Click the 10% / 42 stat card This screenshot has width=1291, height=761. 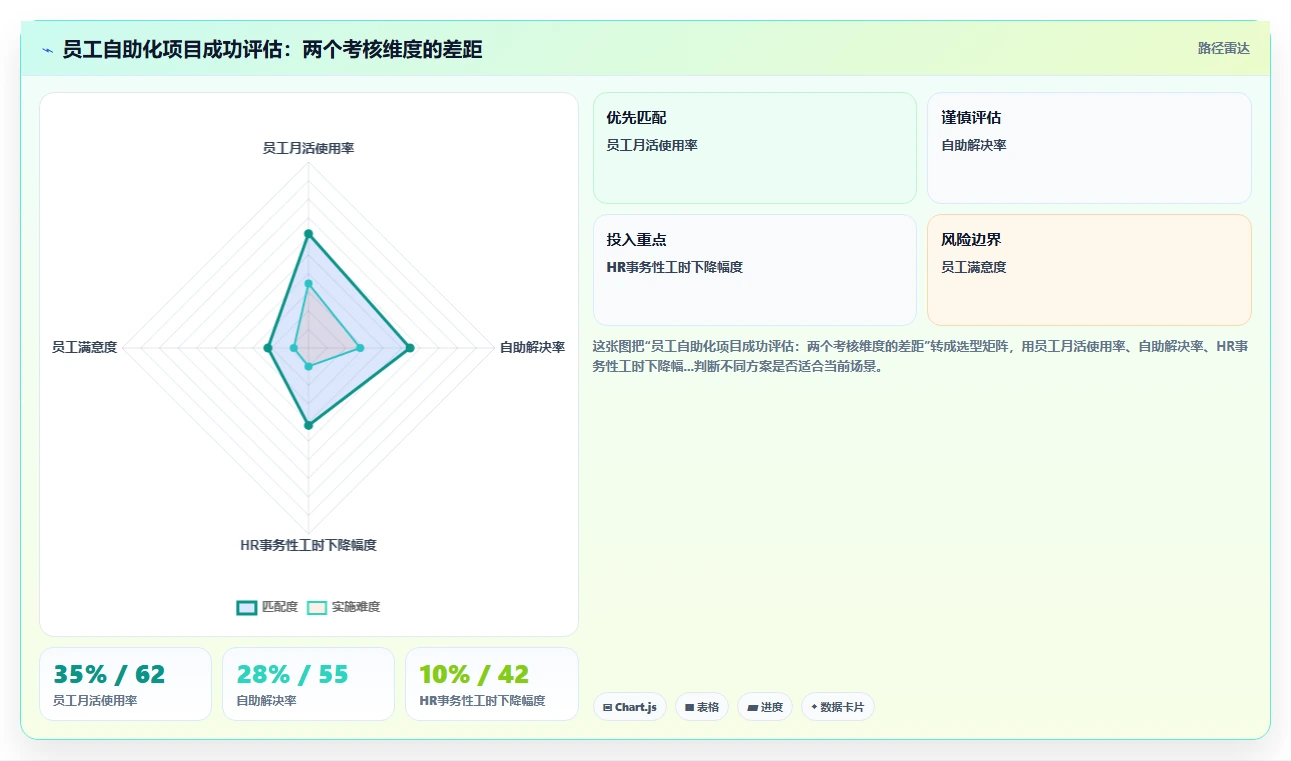491,684
